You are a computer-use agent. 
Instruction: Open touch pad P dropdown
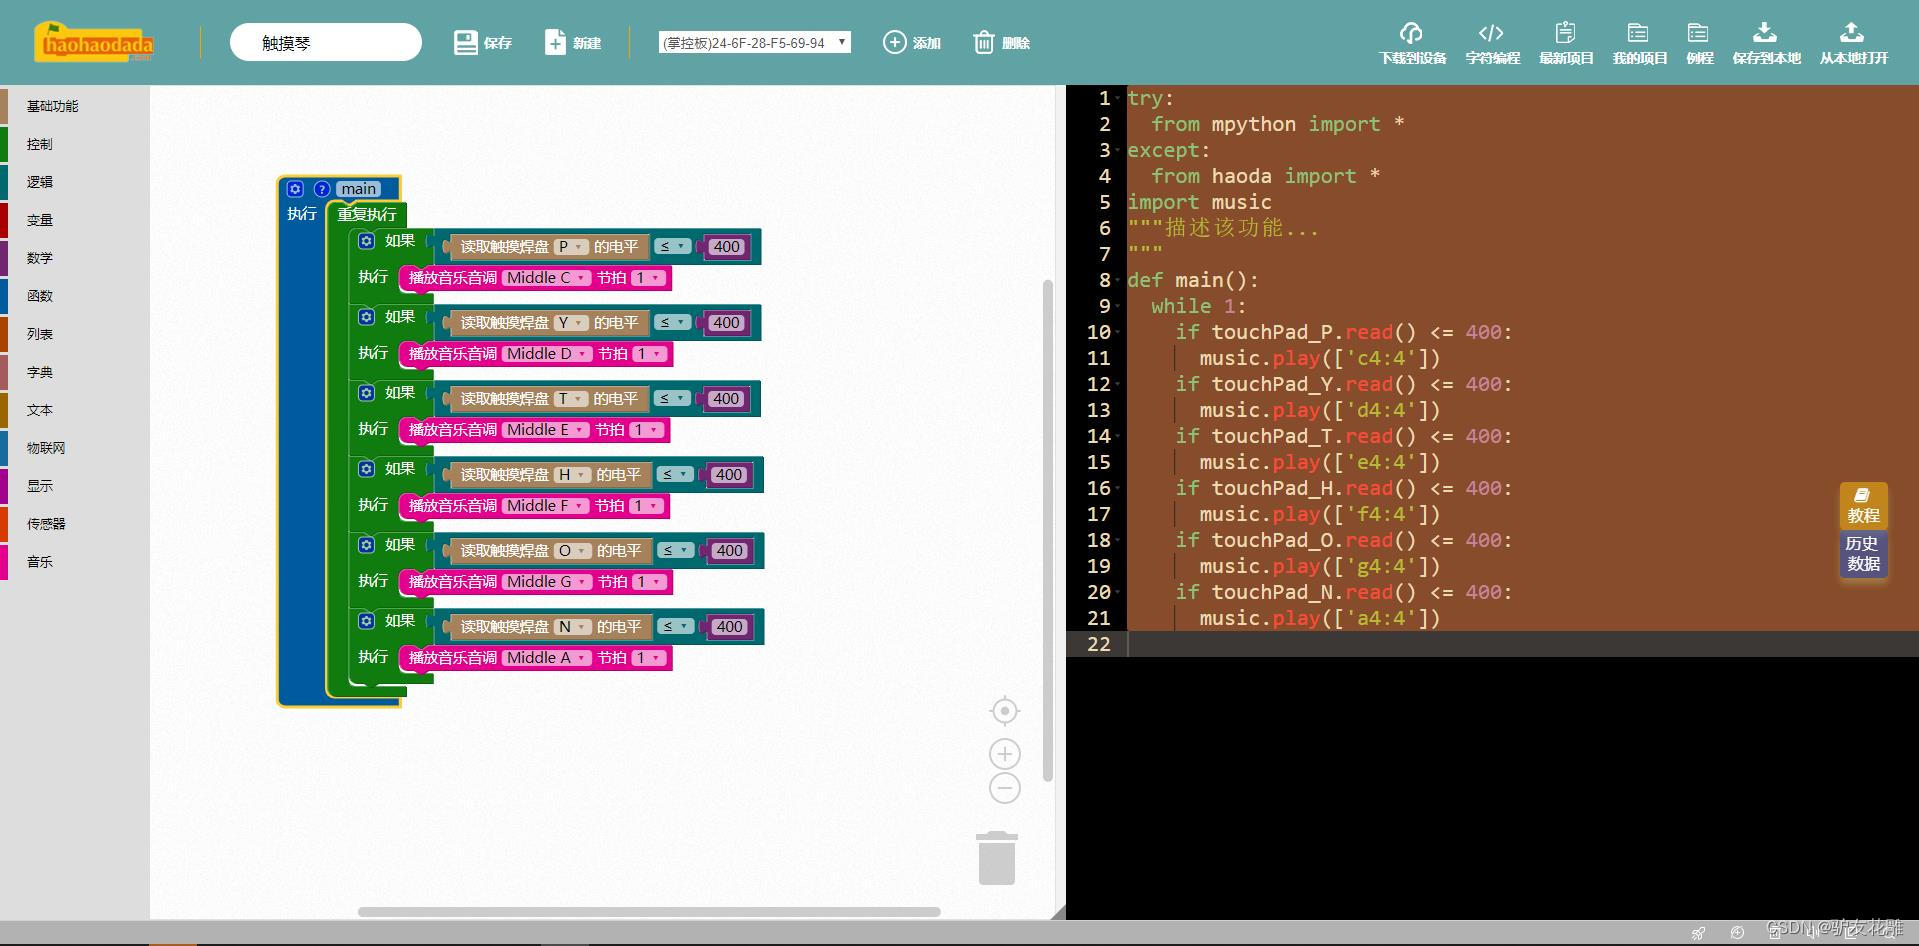[x=569, y=247]
